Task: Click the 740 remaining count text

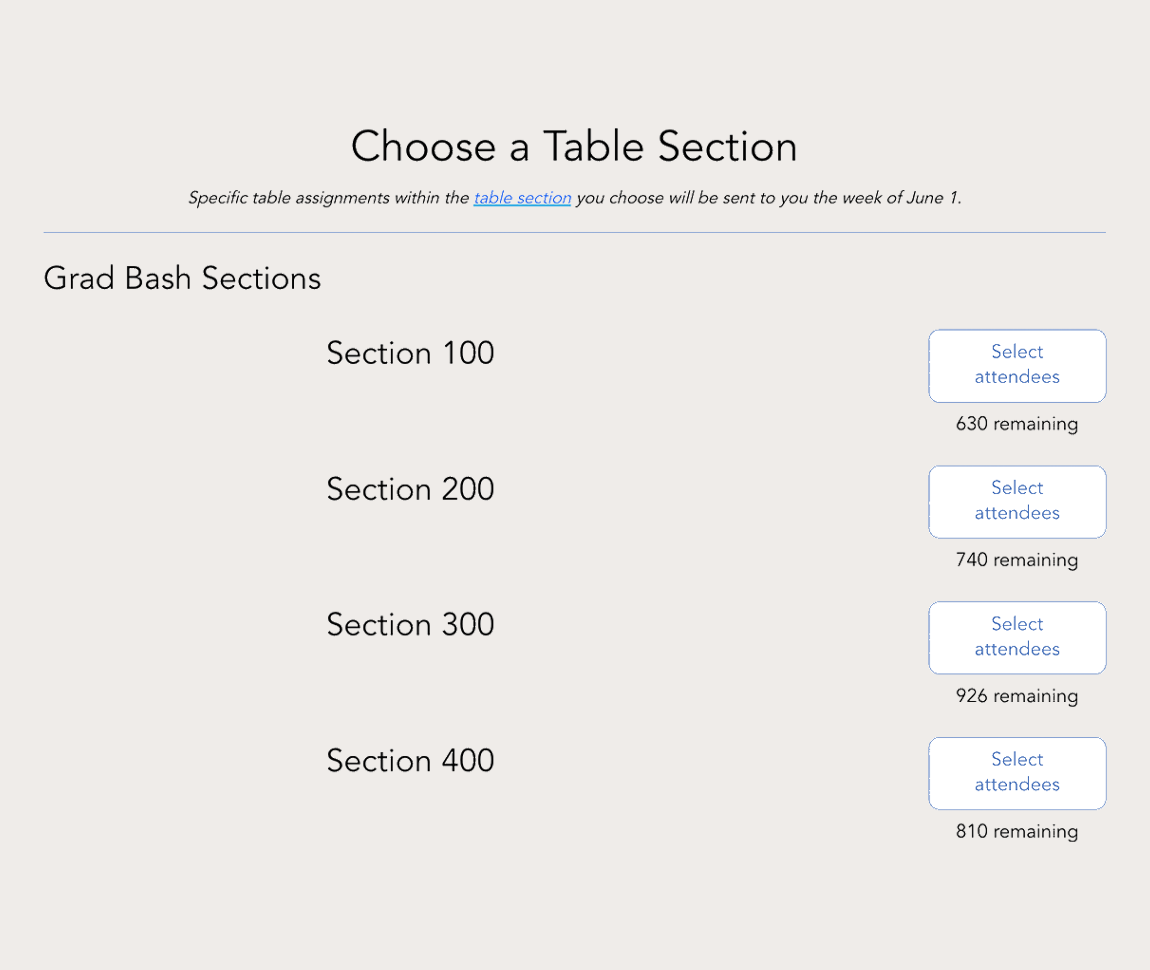Action: click(1017, 560)
